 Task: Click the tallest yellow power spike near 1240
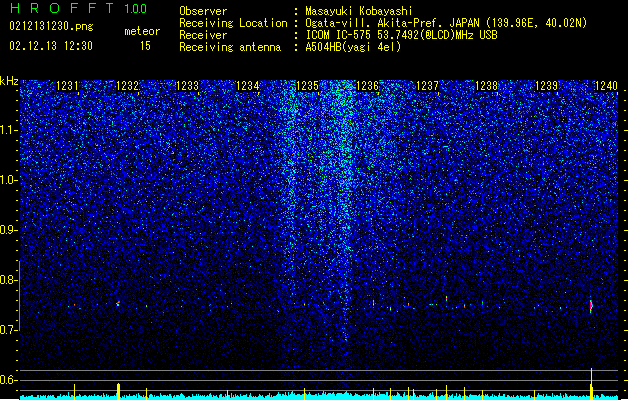[591, 383]
